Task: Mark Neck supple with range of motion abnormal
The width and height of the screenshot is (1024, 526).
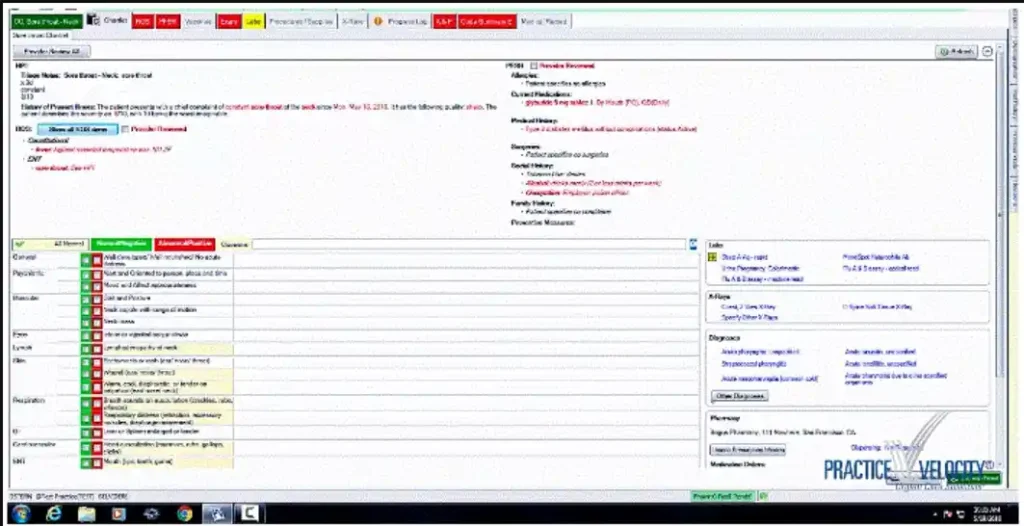Action: 97,310
